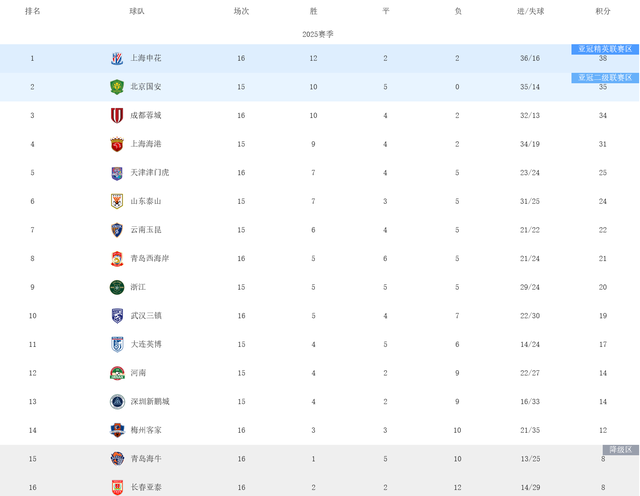Open the 上海海港 logo icon
Screen dimensions: 640x496
tap(117, 144)
